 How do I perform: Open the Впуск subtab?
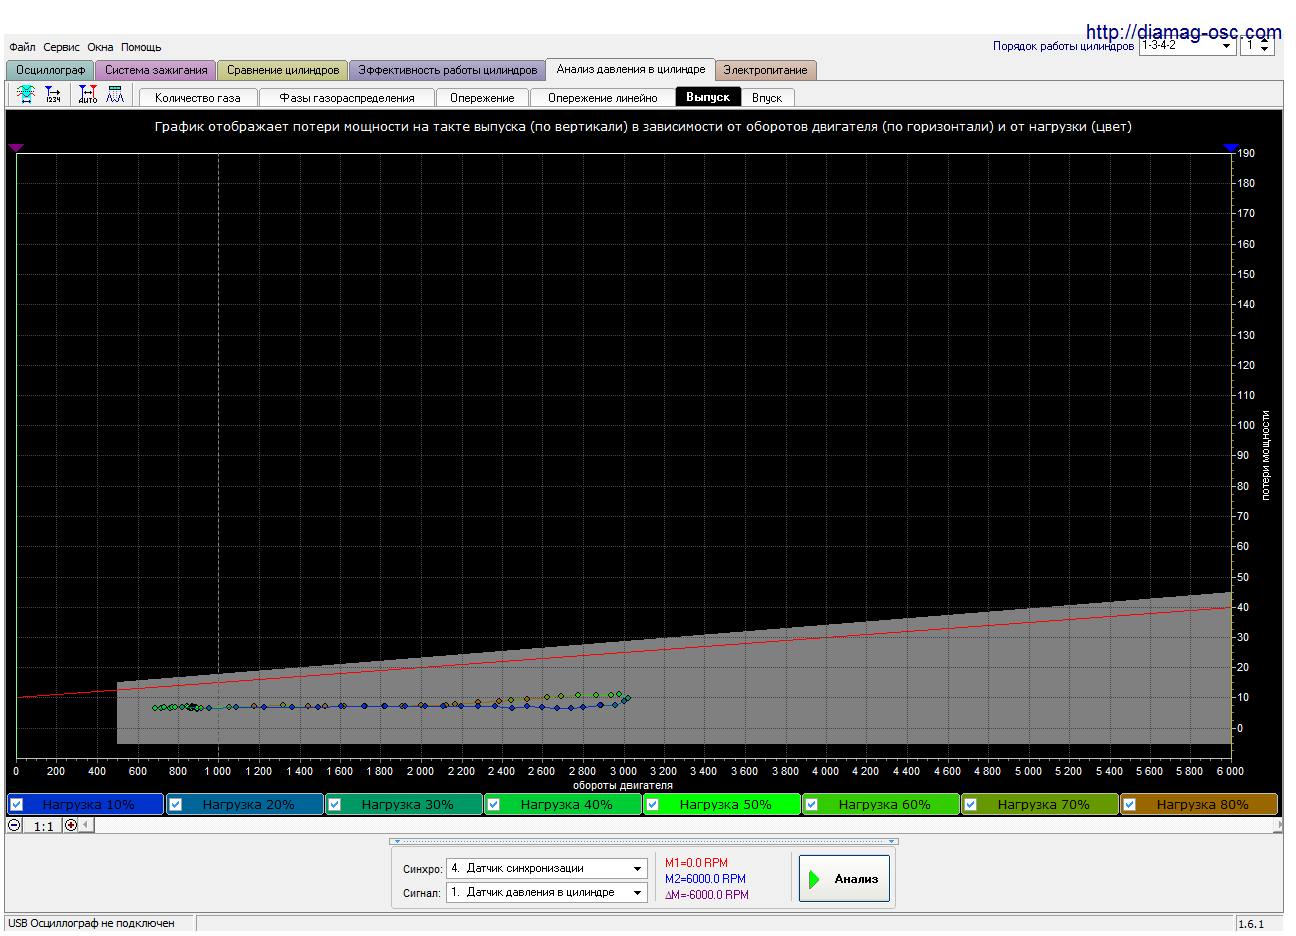pyautogui.click(x=767, y=98)
